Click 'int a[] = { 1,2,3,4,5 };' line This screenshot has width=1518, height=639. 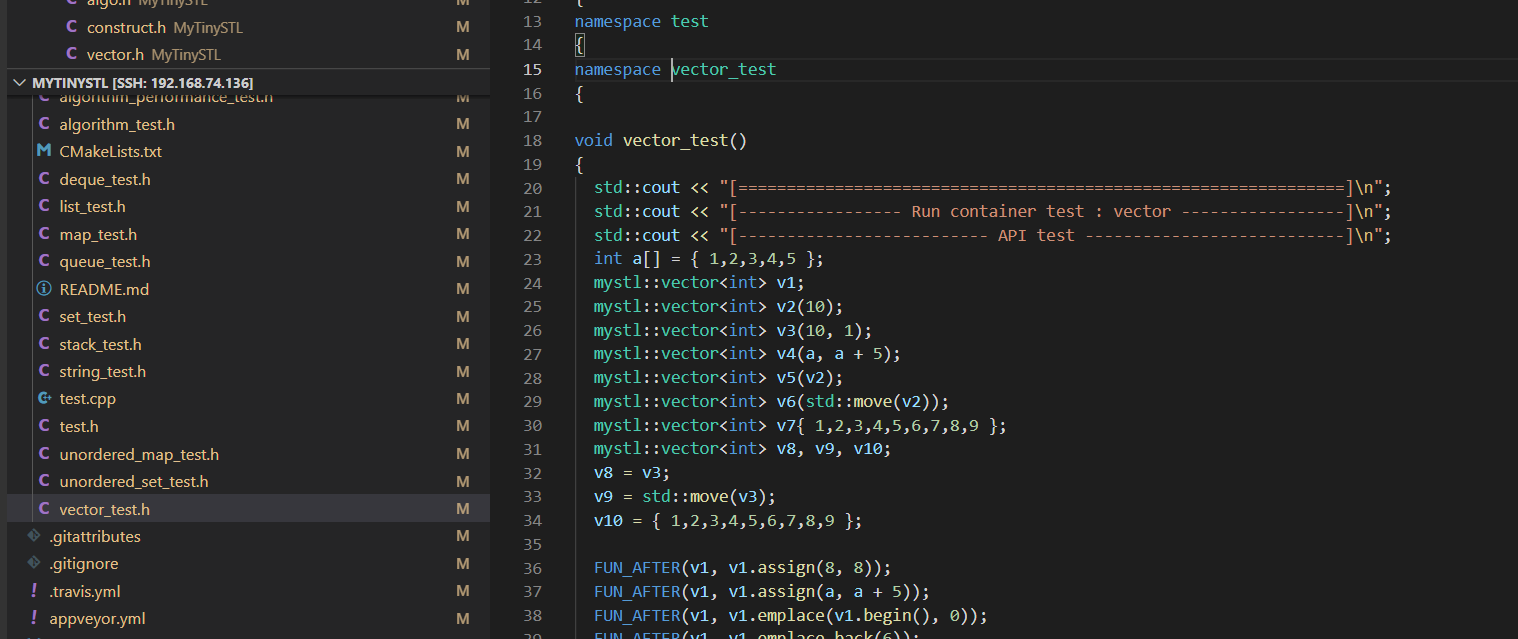pyautogui.click(x=709, y=259)
